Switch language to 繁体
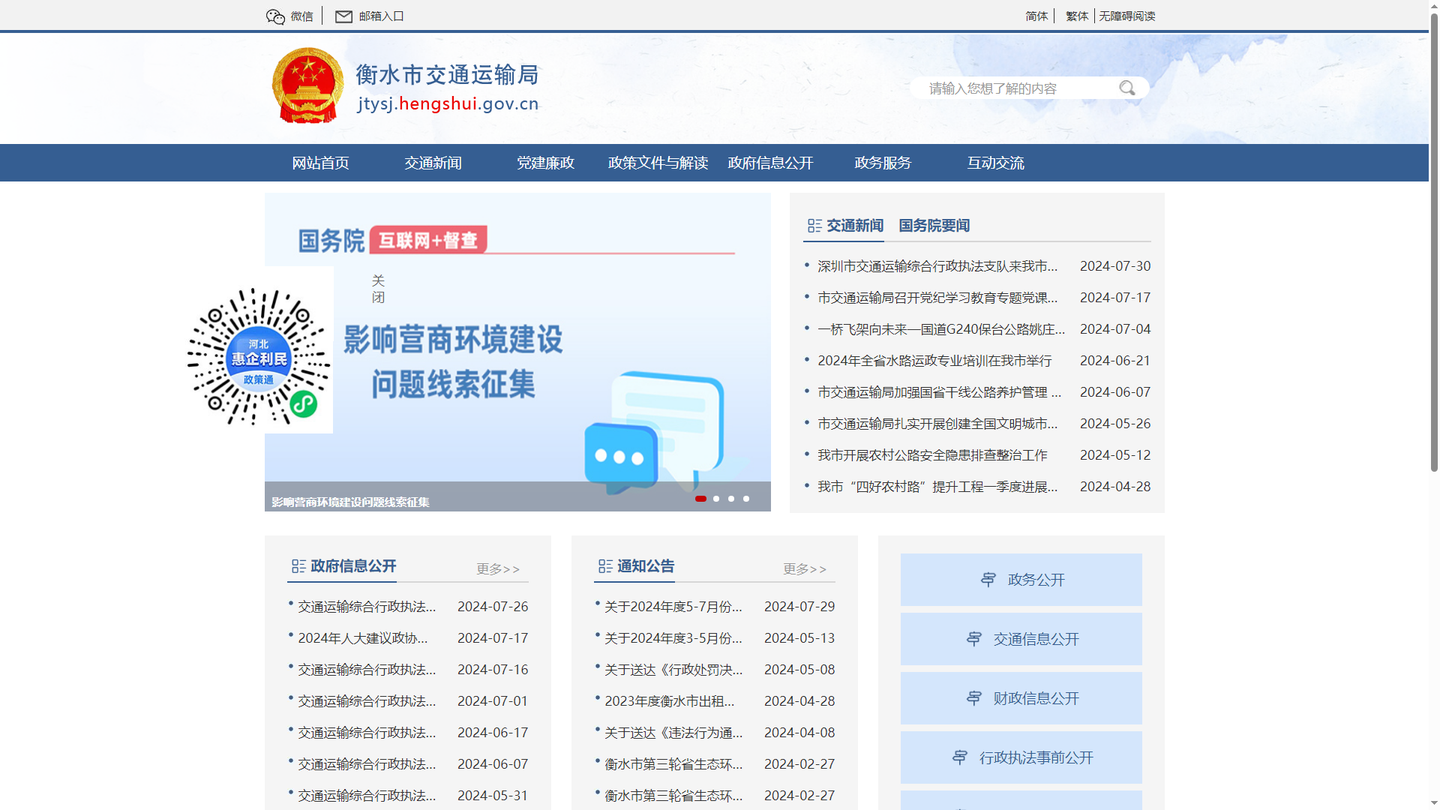The image size is (1440, 810). [1077, 16]
